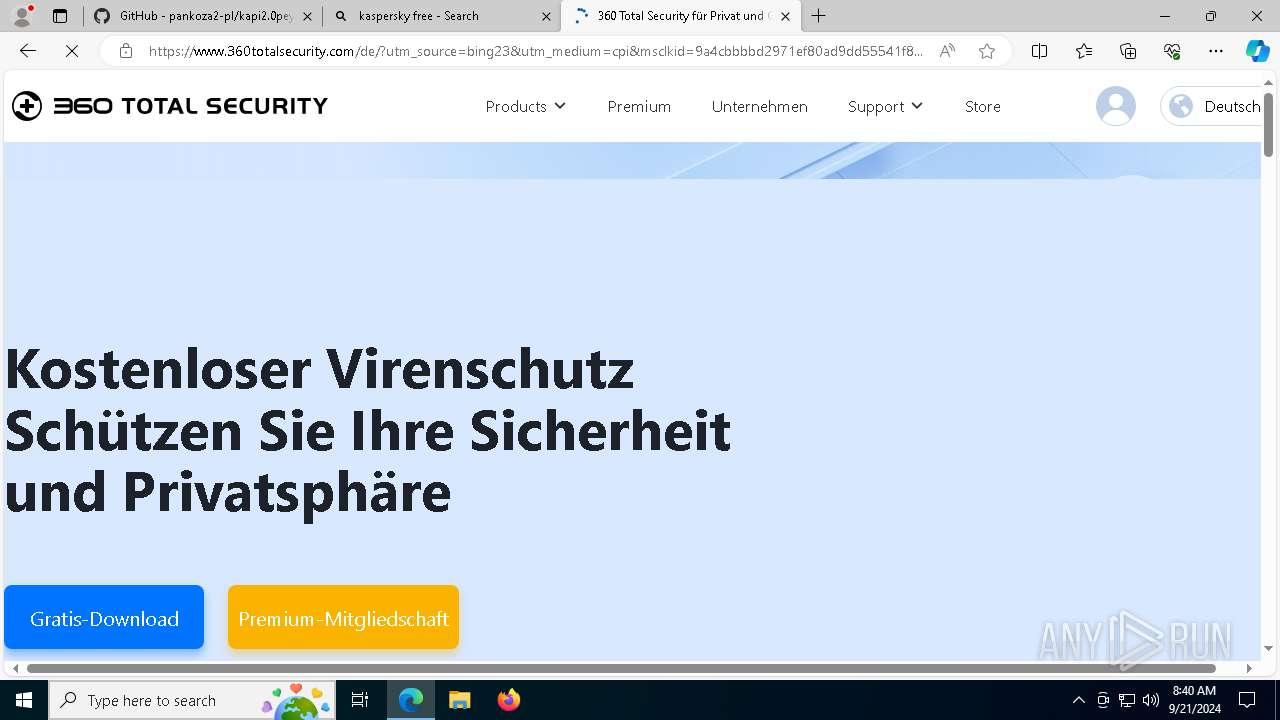Screen dimensions: 1280x720
Task: Open the user account avatar
Action: tap(1116, 106)
